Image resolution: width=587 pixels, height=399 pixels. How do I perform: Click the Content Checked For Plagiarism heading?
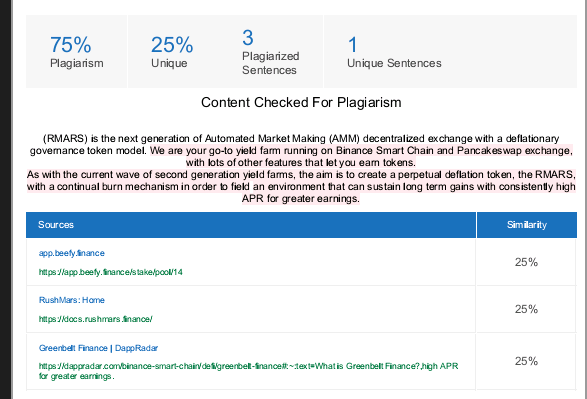pyautogui.click(x=301, y=103)
